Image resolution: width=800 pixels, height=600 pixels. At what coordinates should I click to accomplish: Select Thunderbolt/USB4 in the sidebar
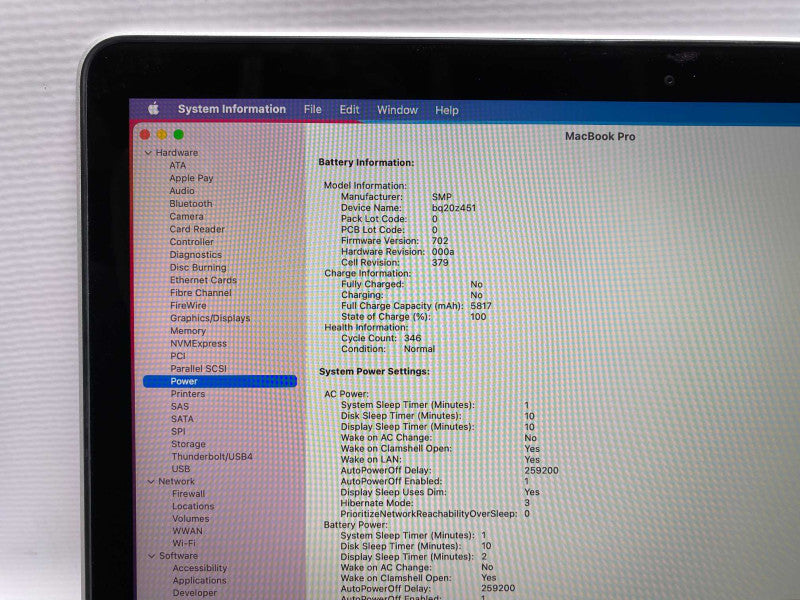212,456
